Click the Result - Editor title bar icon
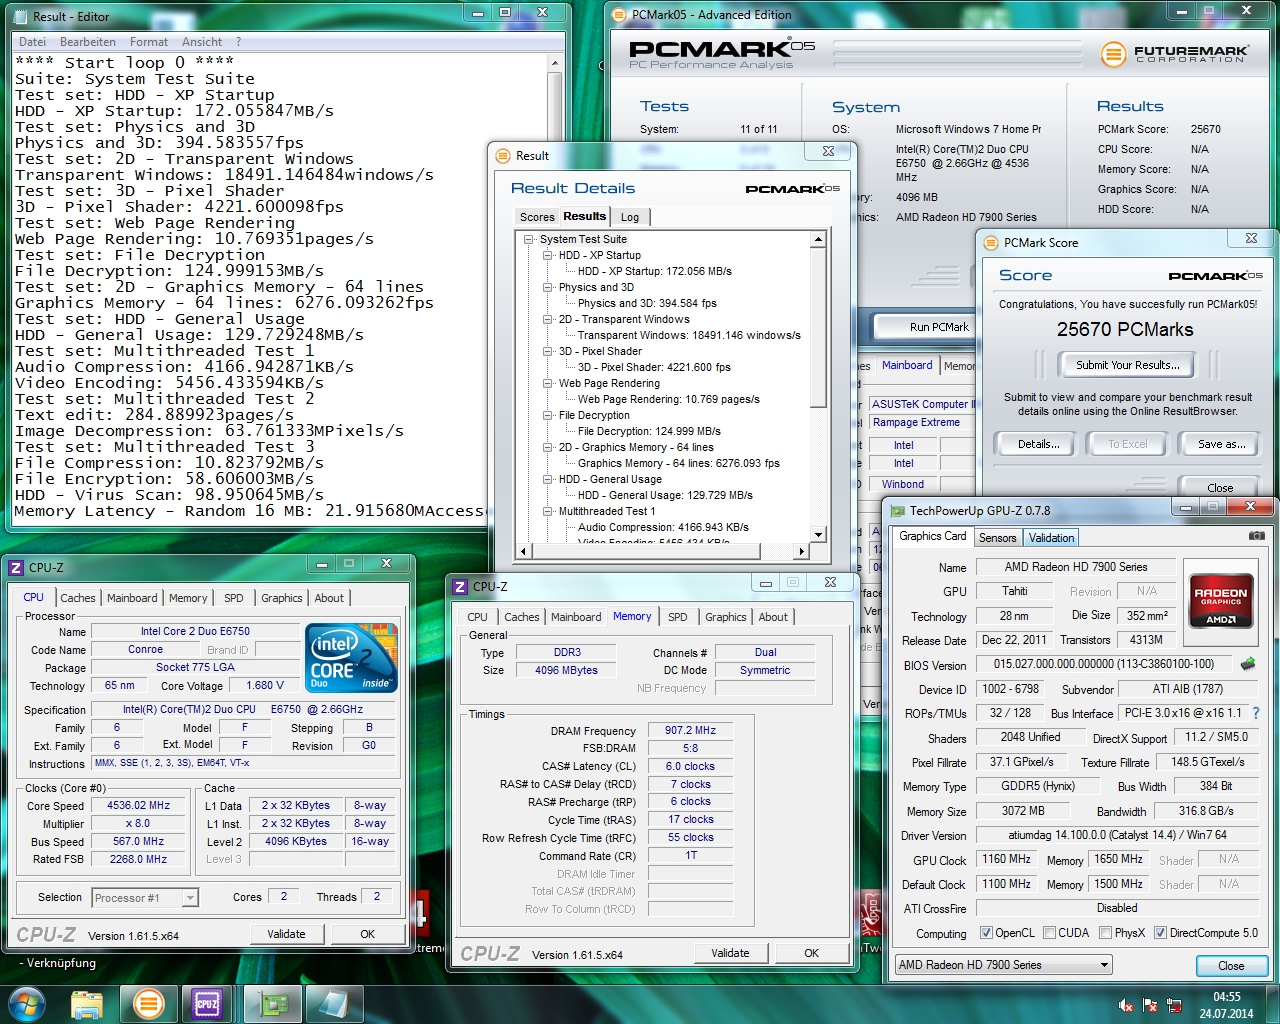This screenshot has height=1024, width=1280. (x=19, y=16)
